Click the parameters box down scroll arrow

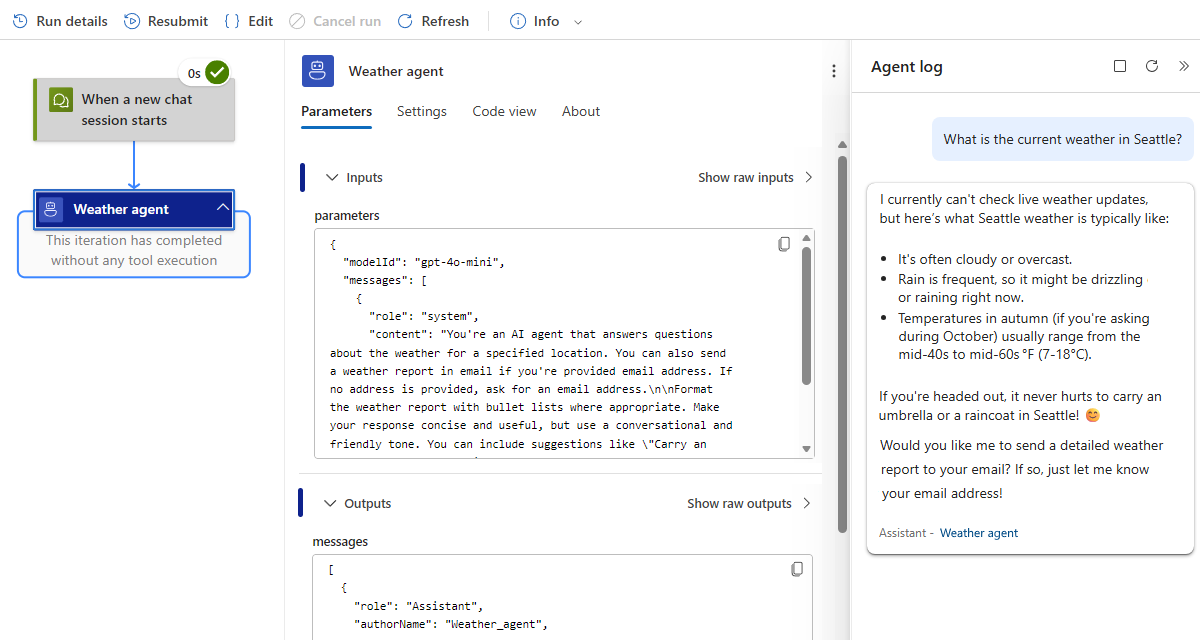807,450
